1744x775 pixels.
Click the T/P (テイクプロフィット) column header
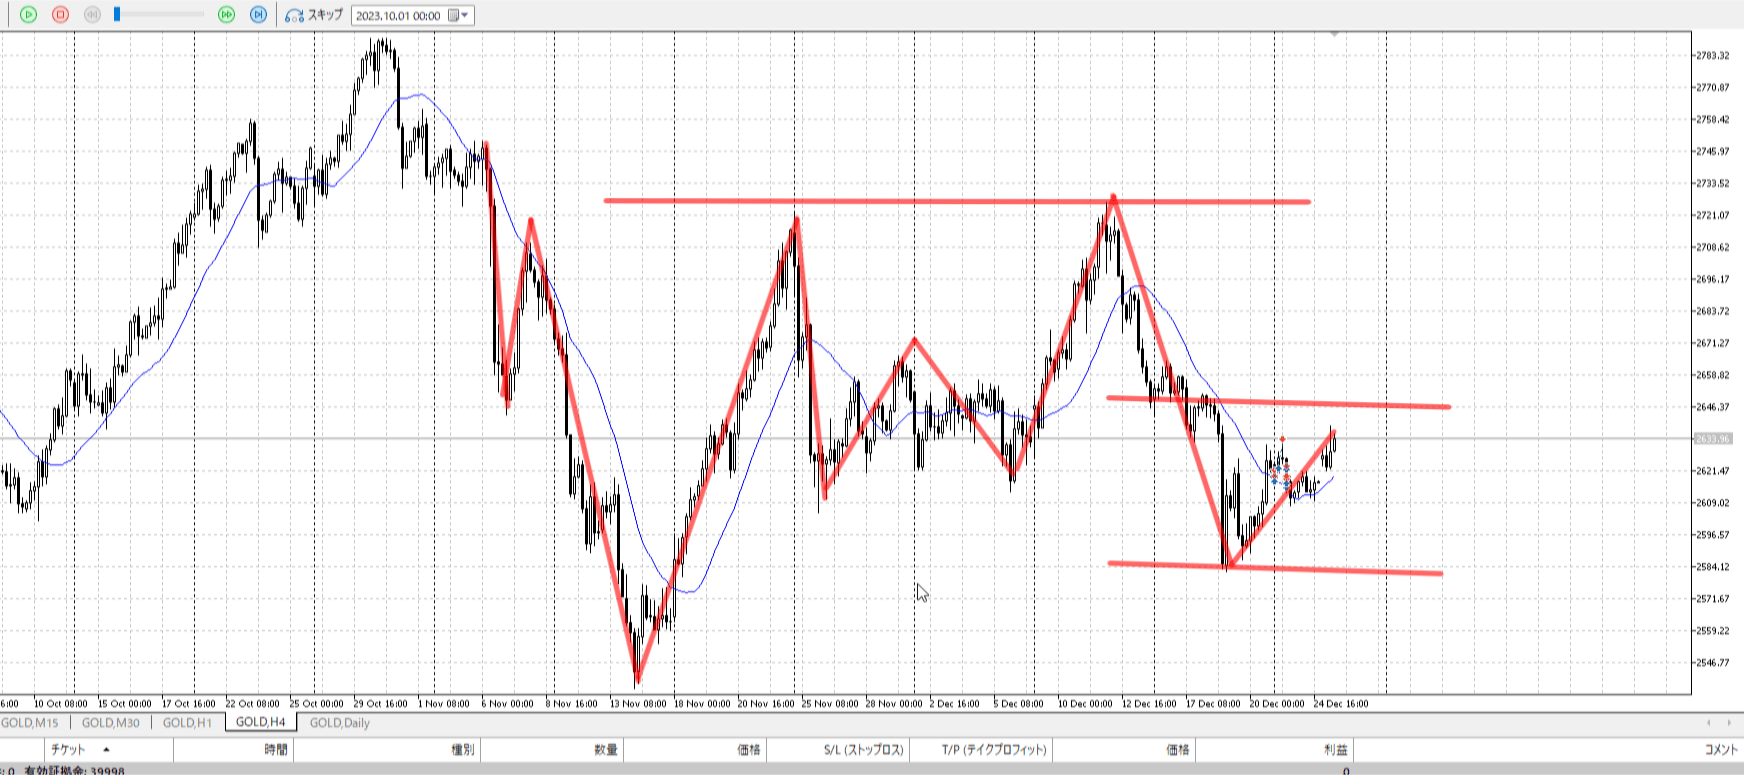pyautogui.click(x=994, y=749)
